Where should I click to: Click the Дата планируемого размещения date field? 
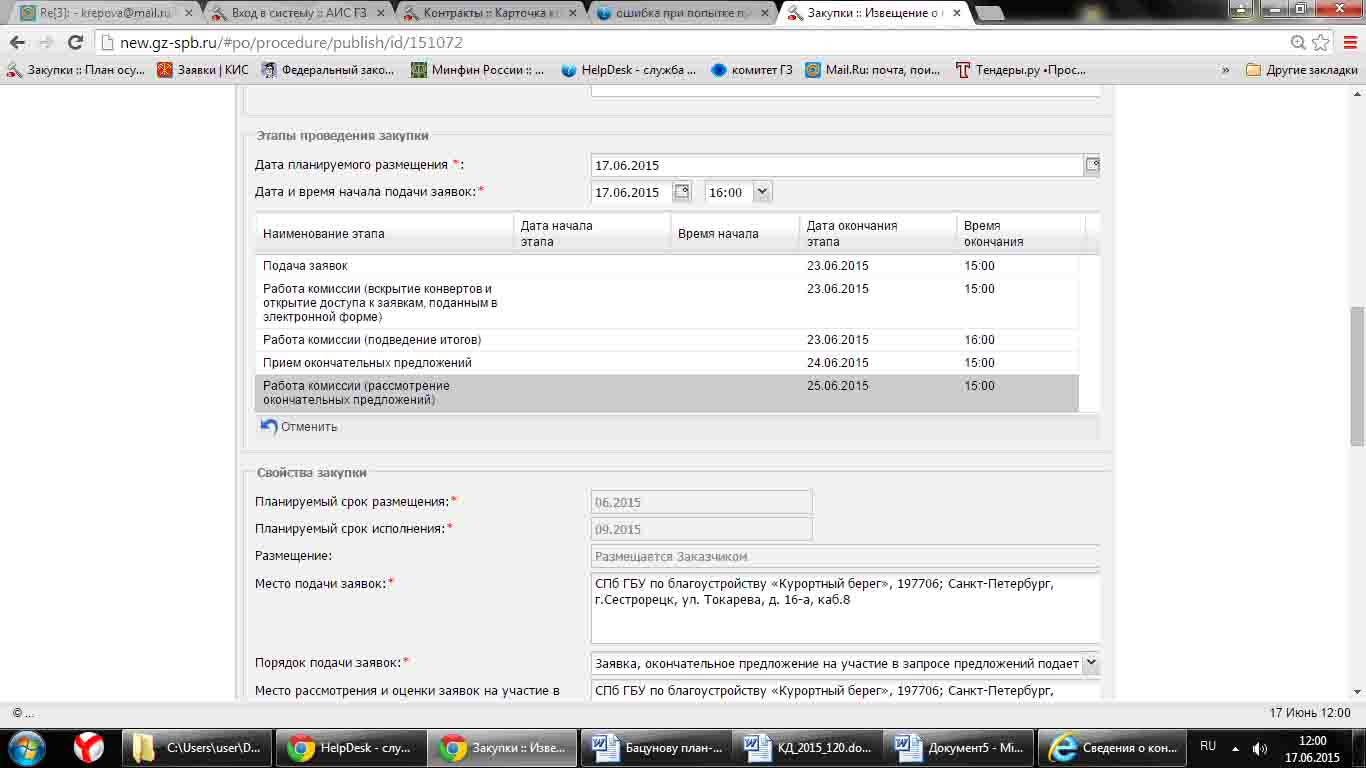click(838, 165)
